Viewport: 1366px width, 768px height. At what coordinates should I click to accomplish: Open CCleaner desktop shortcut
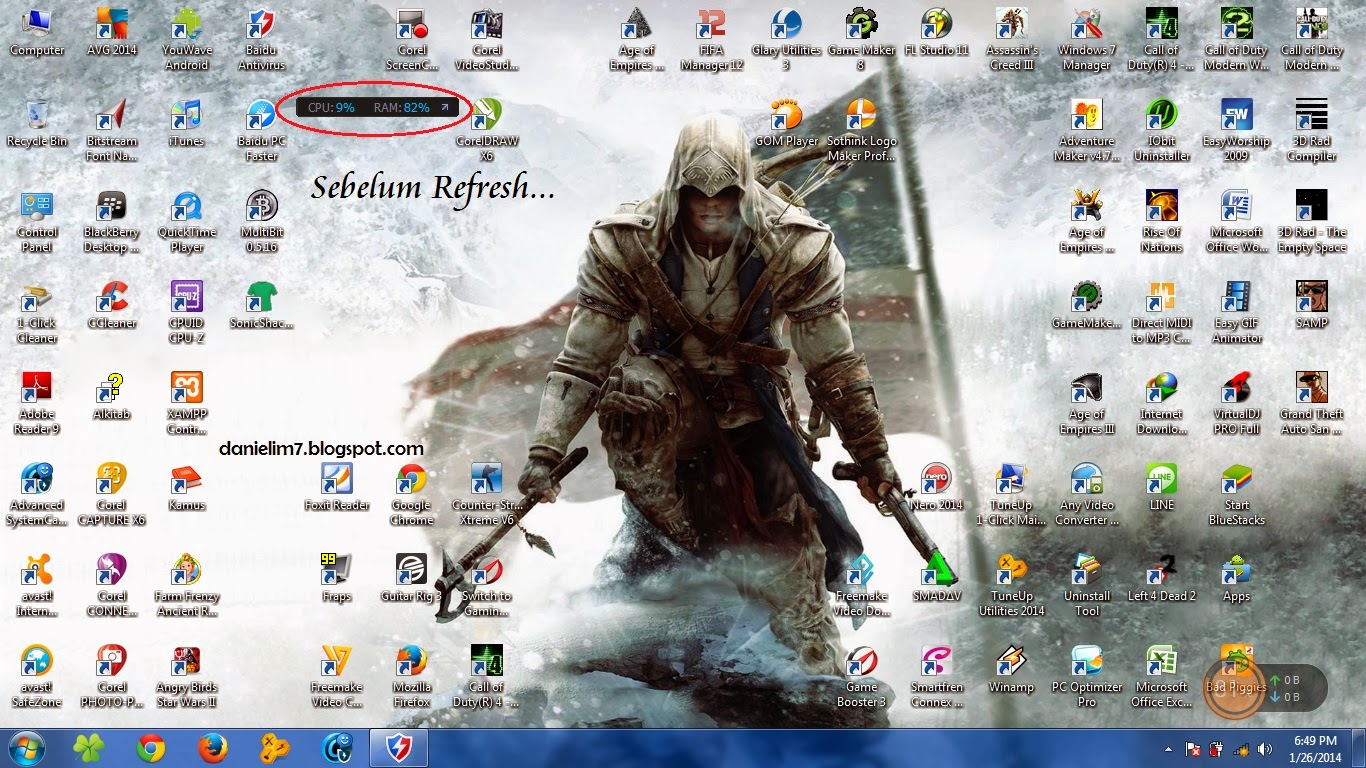click(x=112, y=305)
